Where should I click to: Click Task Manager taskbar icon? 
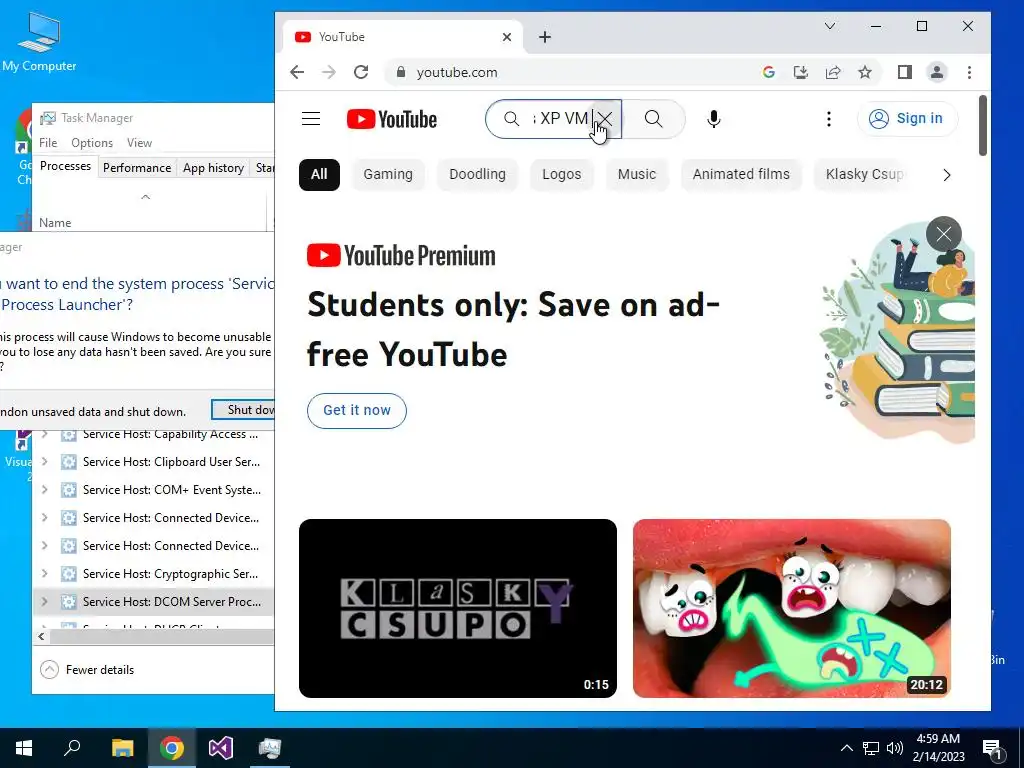tap(269, 748)
